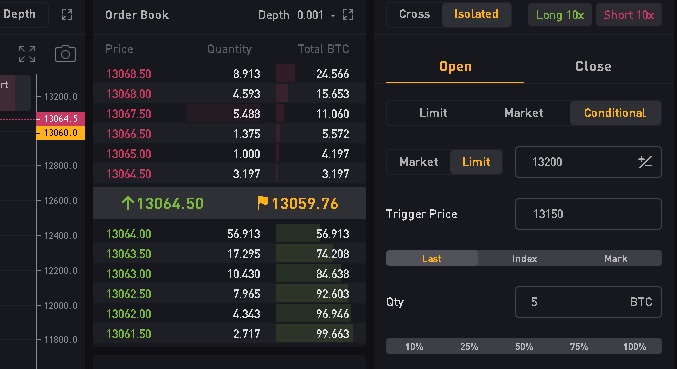
Task: Click the flag mark price 13059.76
Action: [297, 203]
